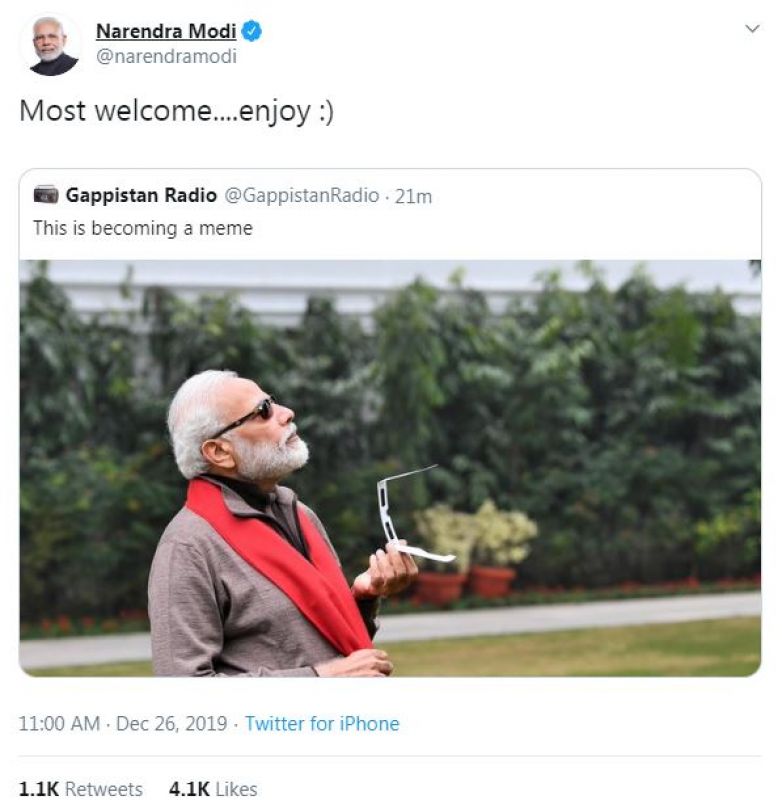Click the blue verified badge

tap(253, 31)
